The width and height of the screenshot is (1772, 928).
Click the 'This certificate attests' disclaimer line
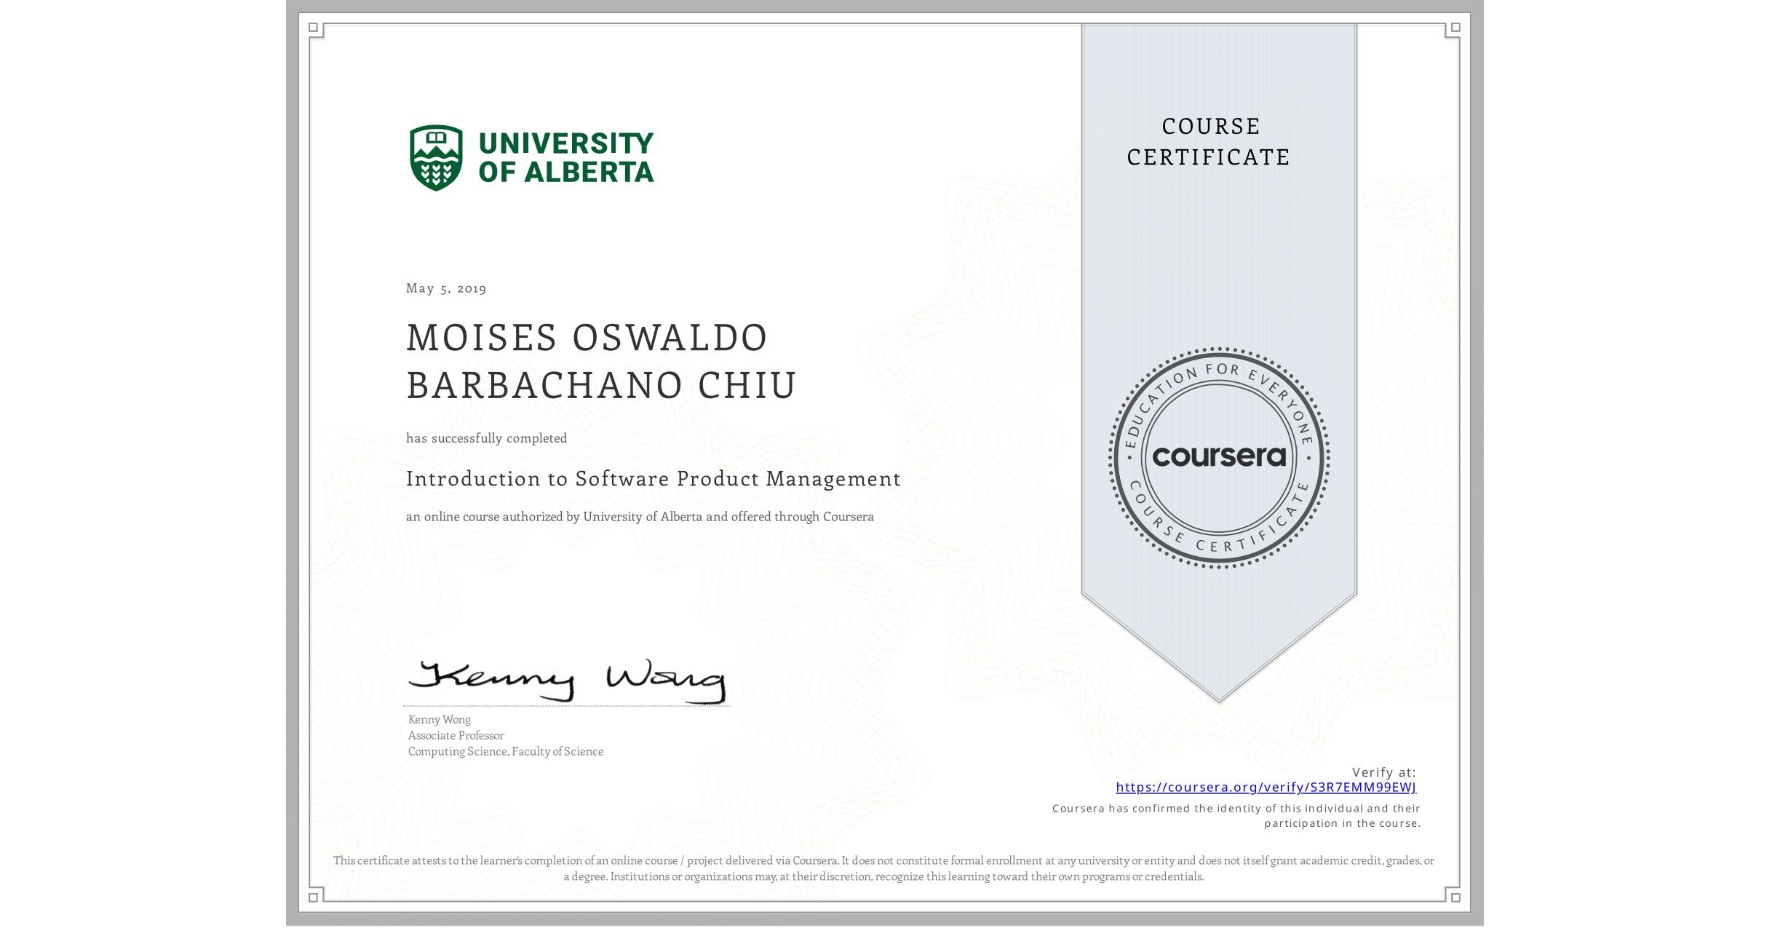point(884,860)
